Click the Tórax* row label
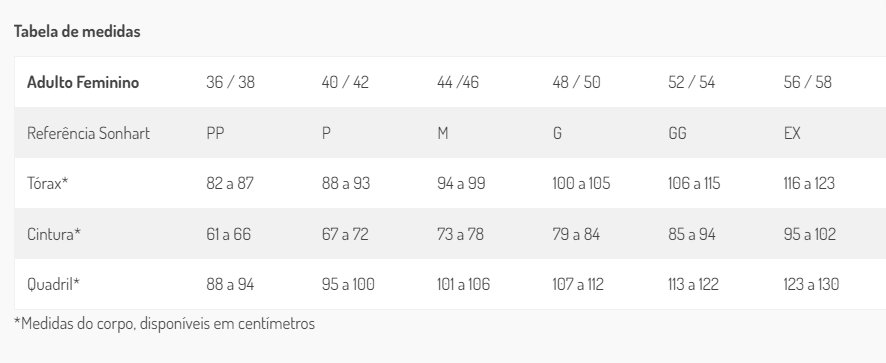Screen dimensions: 886x363 [x=47, y=183]
